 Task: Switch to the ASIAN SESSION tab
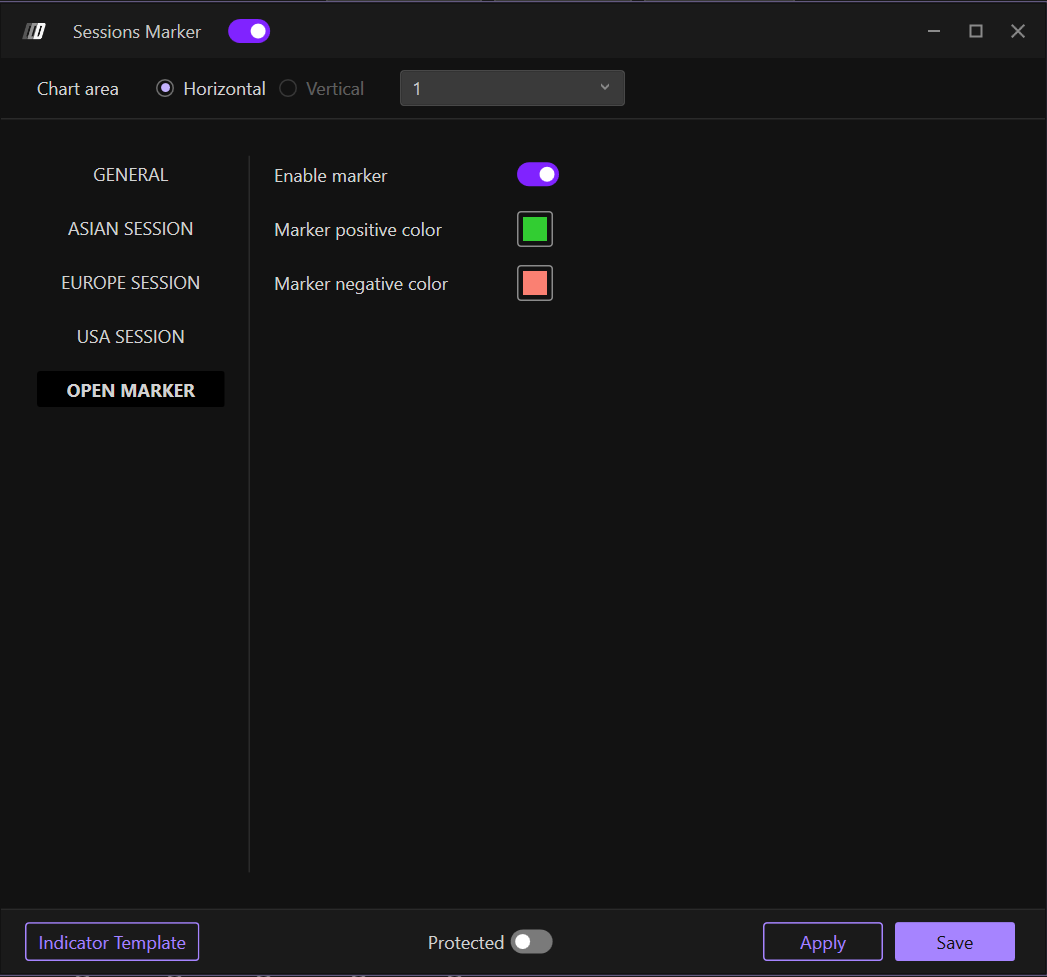131,229
